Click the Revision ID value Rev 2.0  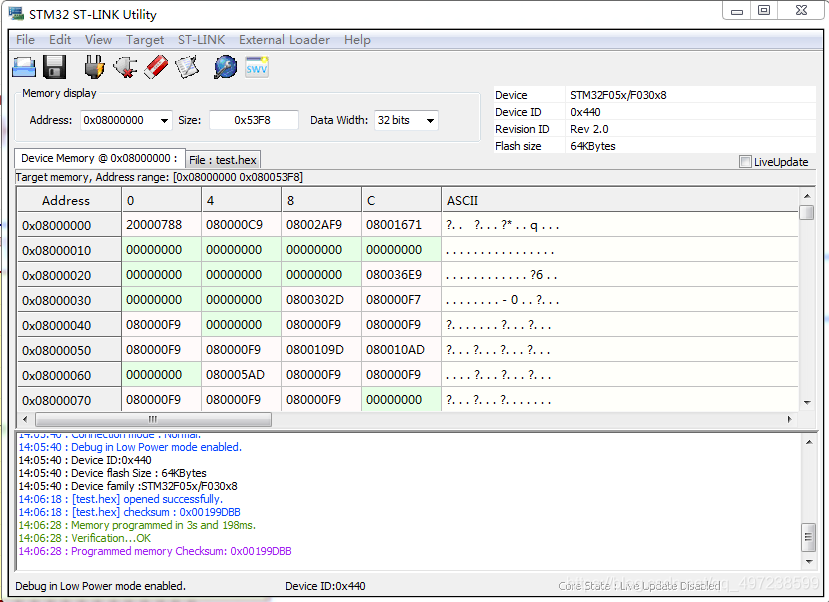coord(589,129)
